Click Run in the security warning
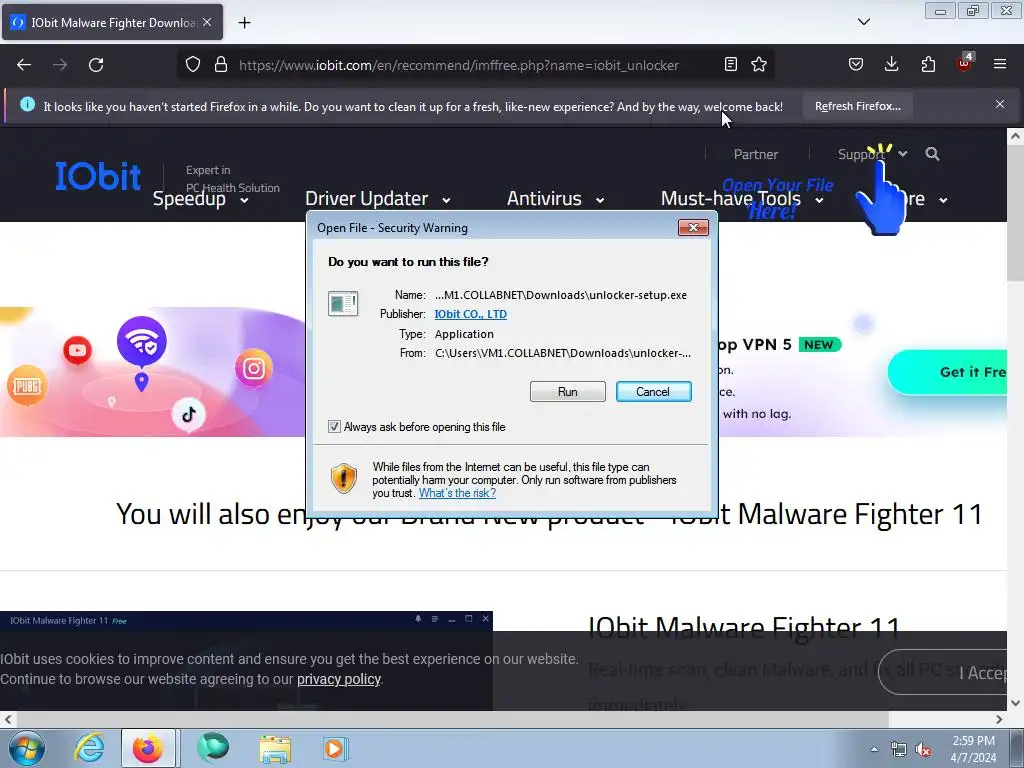The width and height of the screenshot is (1024, 768). [568, 392]
